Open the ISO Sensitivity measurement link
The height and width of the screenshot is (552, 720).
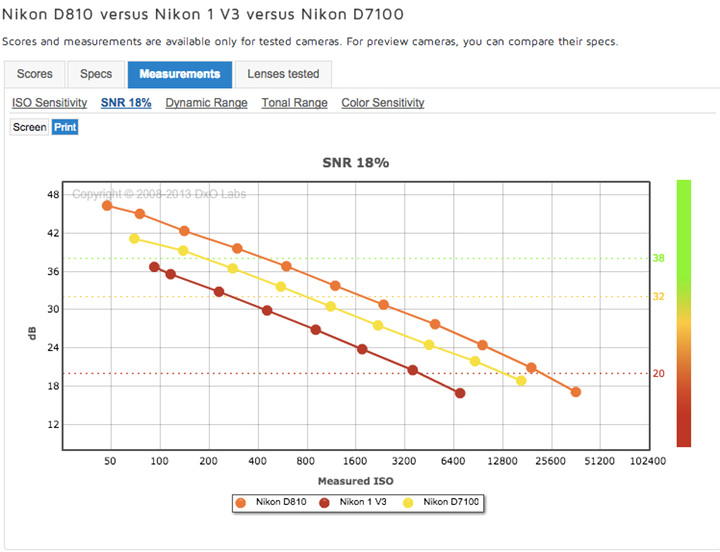49,103
